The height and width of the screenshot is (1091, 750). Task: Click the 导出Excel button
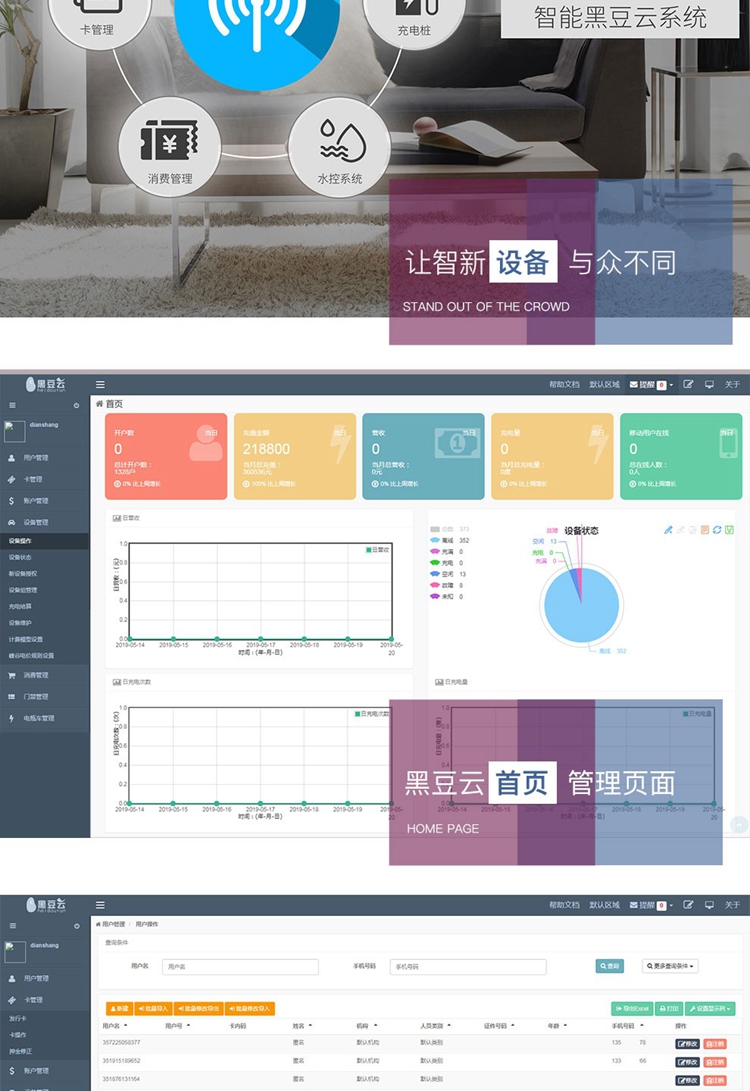(631, 1009)
